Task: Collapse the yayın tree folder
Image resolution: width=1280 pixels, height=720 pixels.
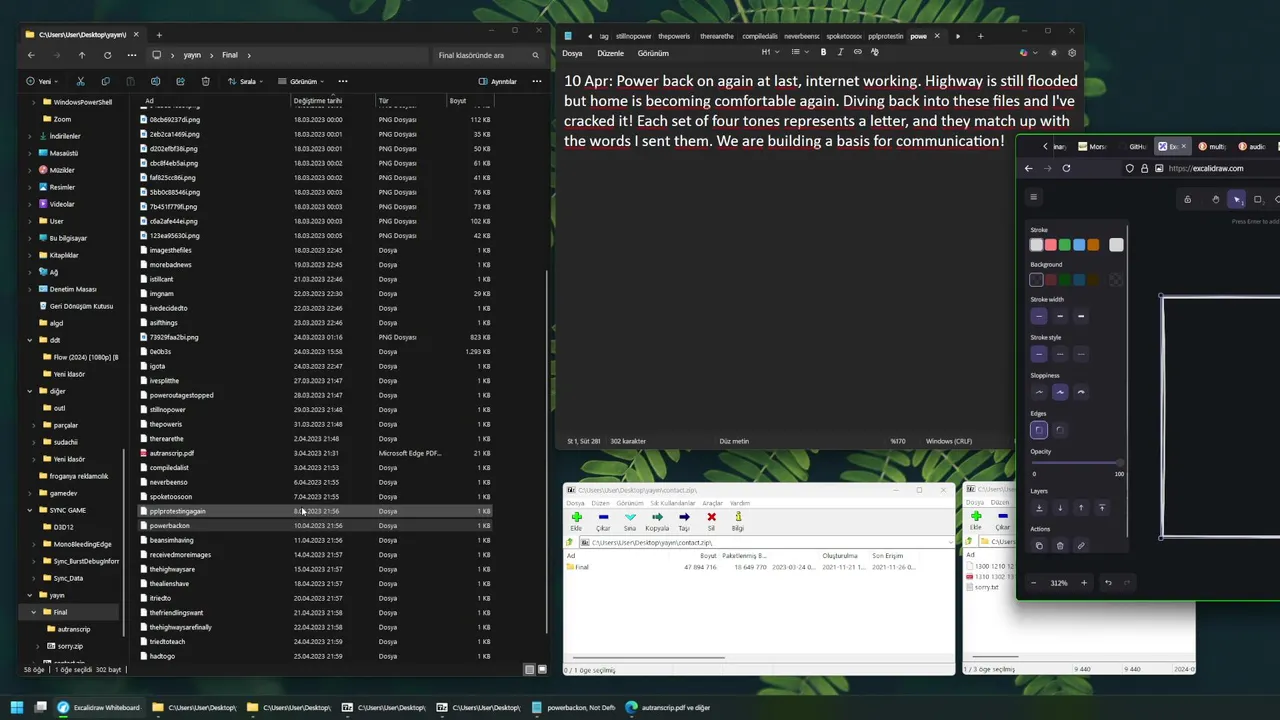Action: [x=30, y=595]
